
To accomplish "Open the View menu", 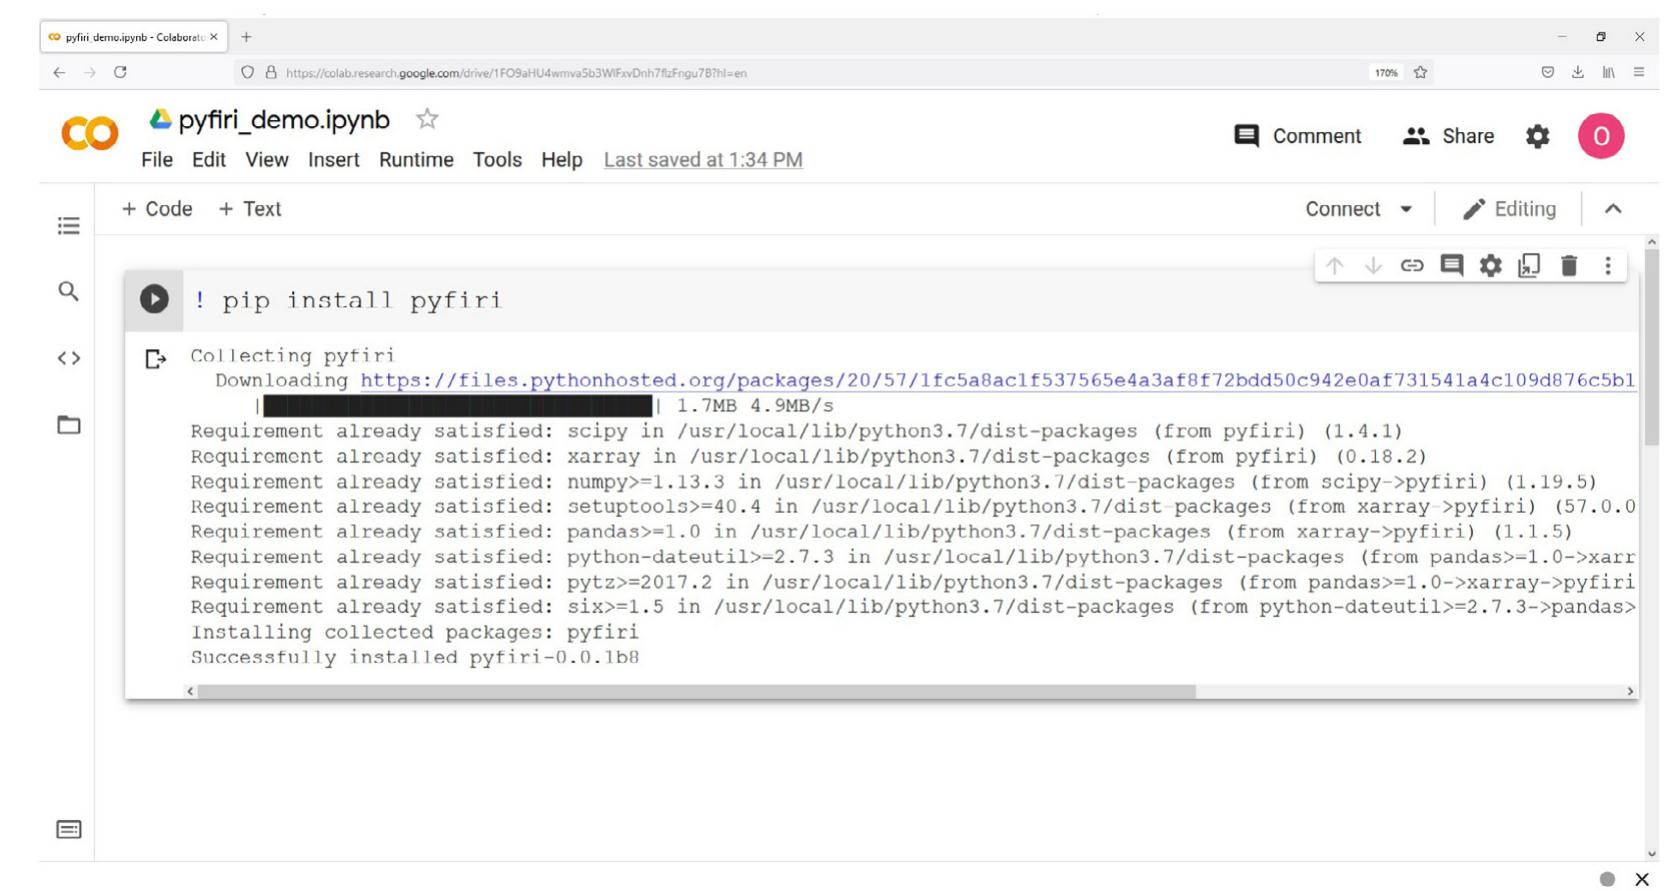I will pyautogui.click(x=267, y=160).
